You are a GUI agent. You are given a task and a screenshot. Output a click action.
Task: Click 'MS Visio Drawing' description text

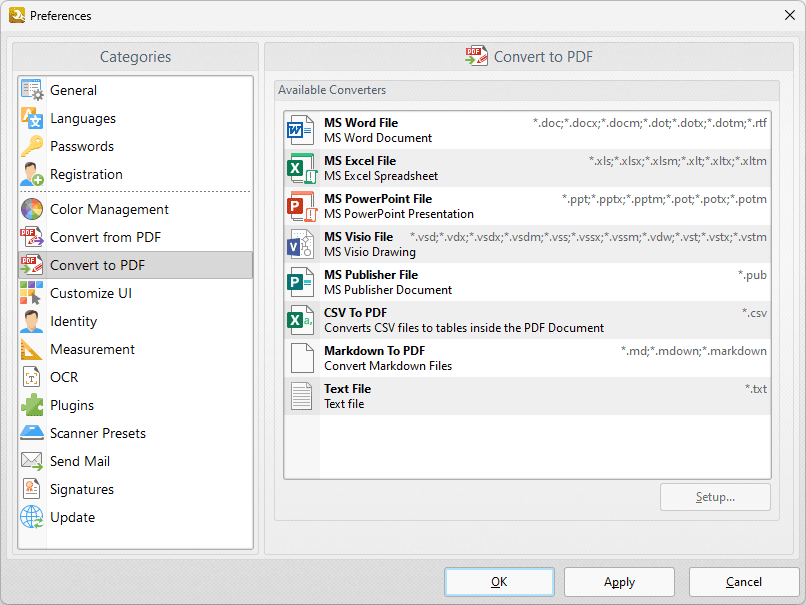pos(370,252)
